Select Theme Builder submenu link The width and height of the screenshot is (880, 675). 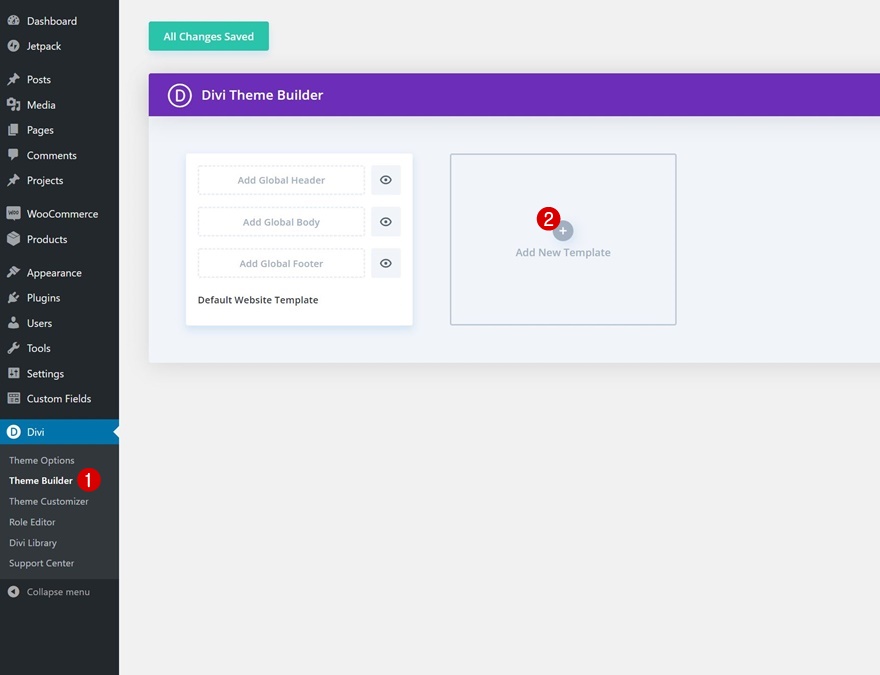click(41, 480)
